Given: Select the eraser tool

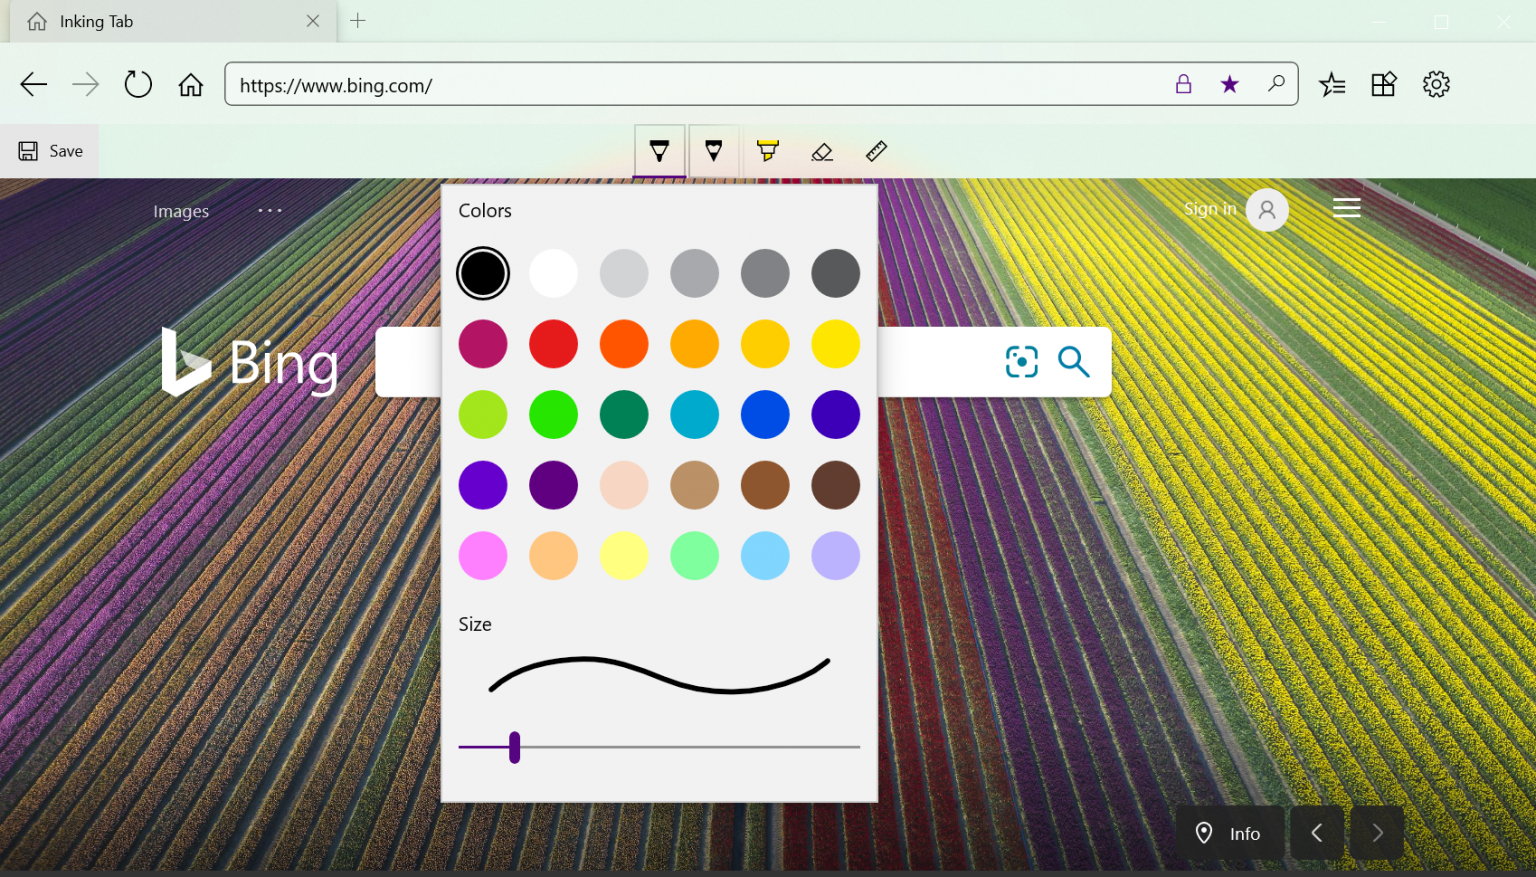Looking at the screenshot, I should point(822,151).
